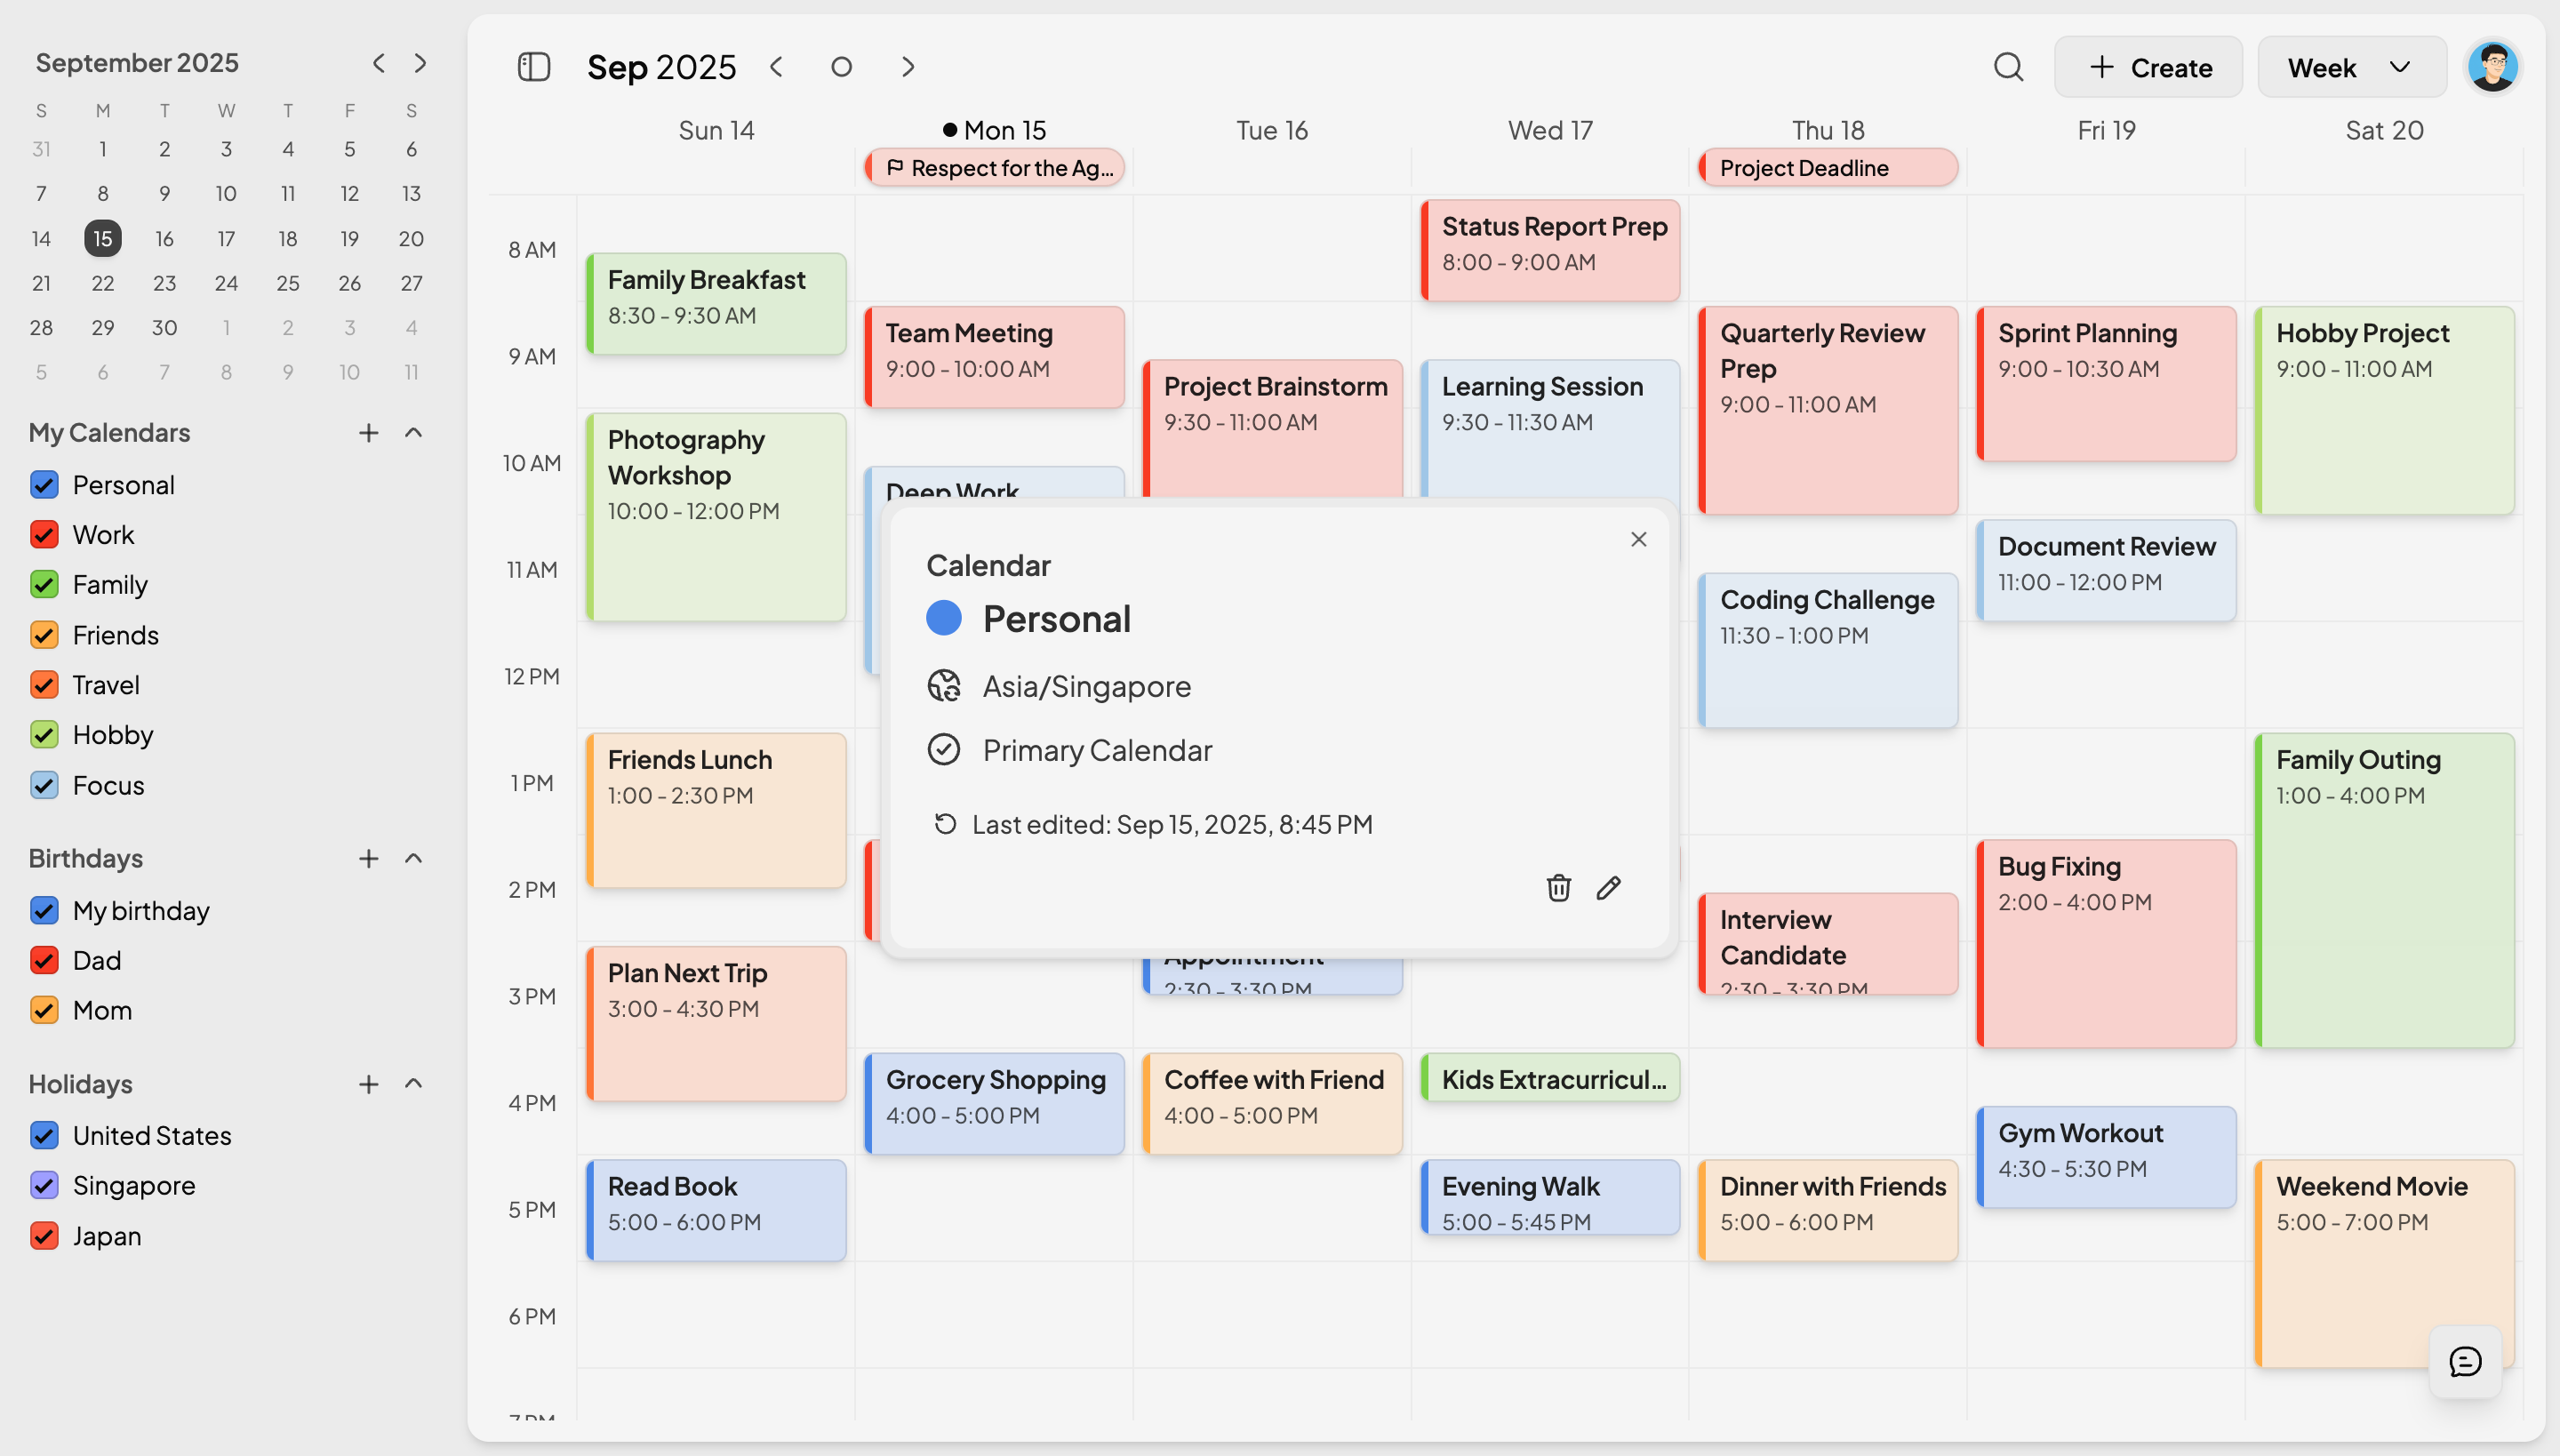This screenshot has height=1456, width=2560.
Task: Select September 24 in mini calendar
Action: coord(226,283)
